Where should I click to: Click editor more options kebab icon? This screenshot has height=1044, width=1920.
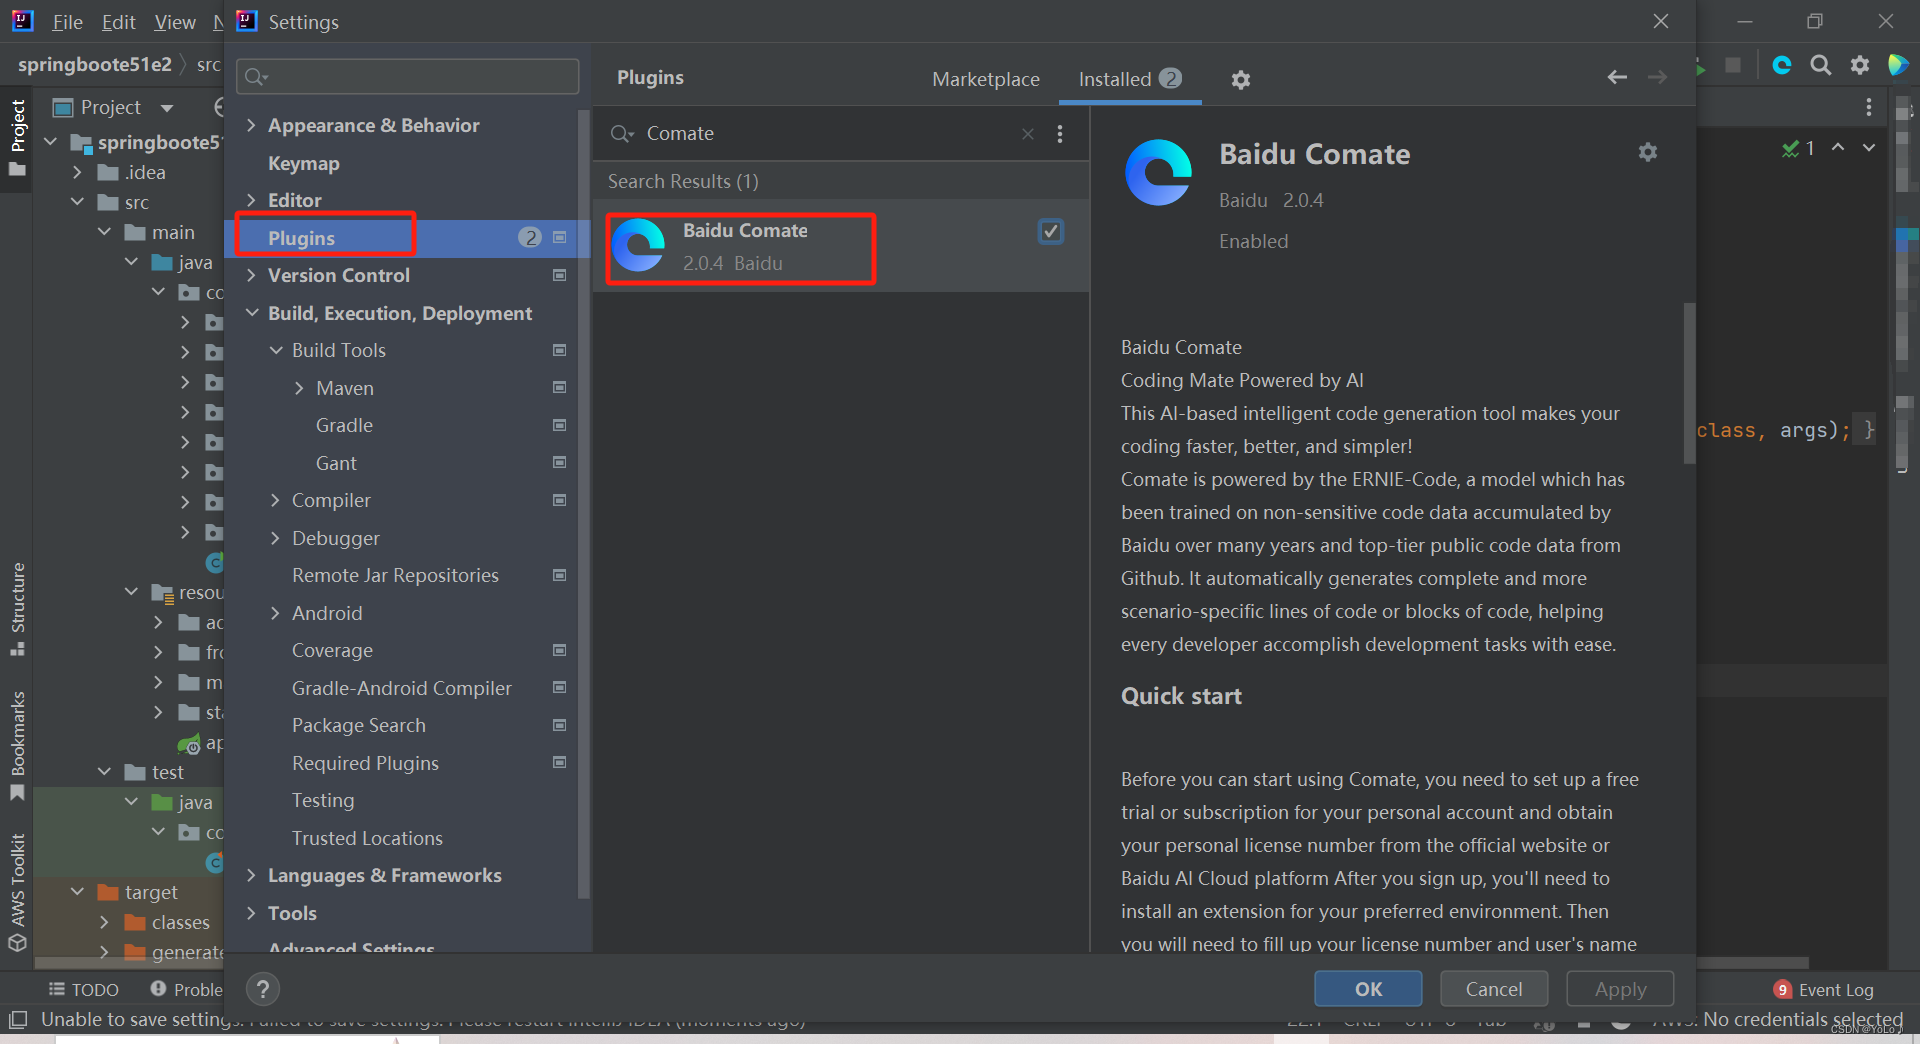pyautogui.click(x=1868, y=107)
